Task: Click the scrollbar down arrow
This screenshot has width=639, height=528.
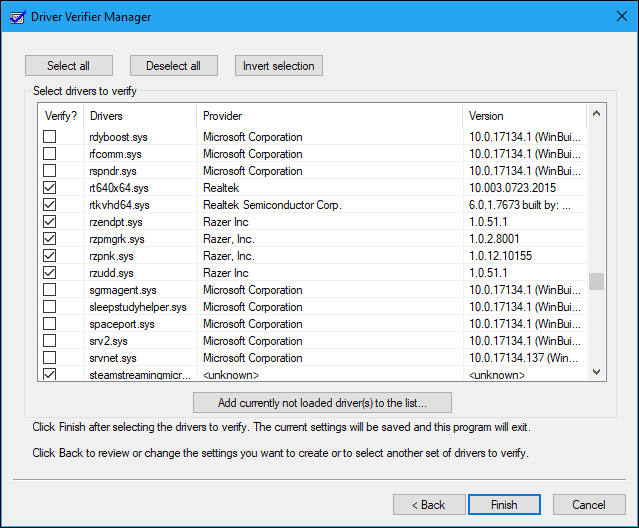Action: tap(596, 372)
